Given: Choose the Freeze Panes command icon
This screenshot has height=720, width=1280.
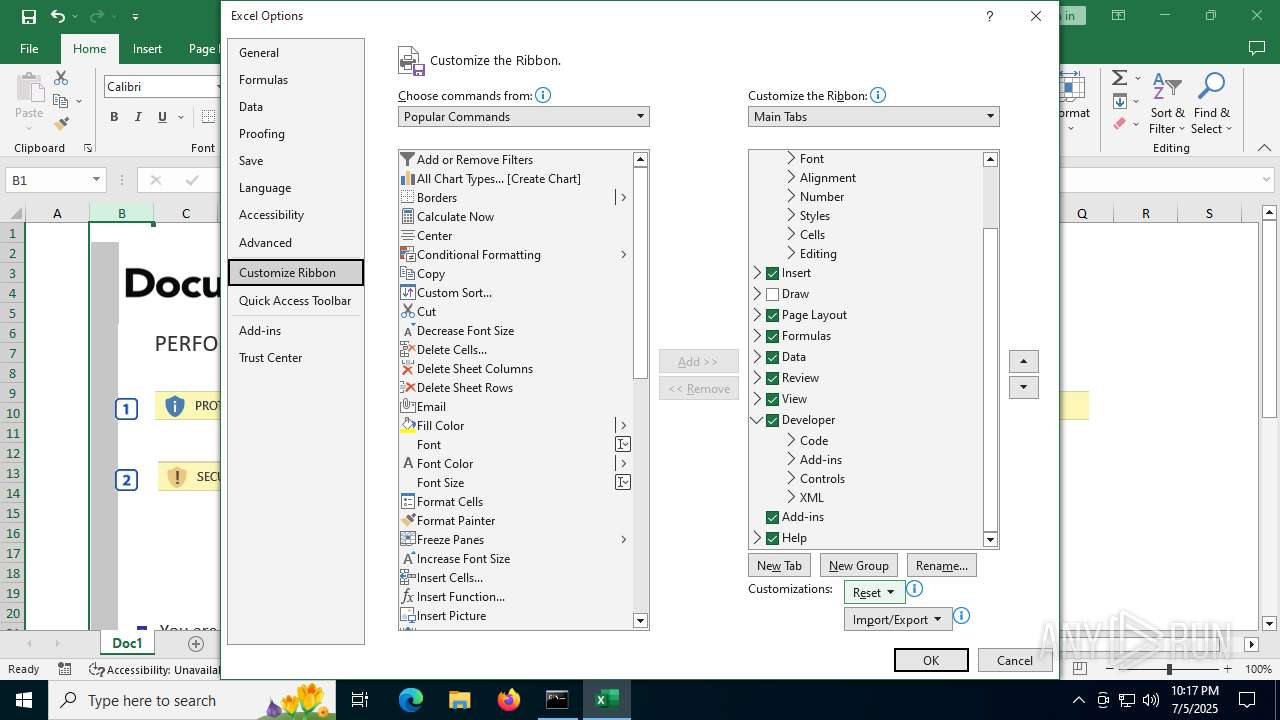Looking at the screenshot, I should (407, 539).
